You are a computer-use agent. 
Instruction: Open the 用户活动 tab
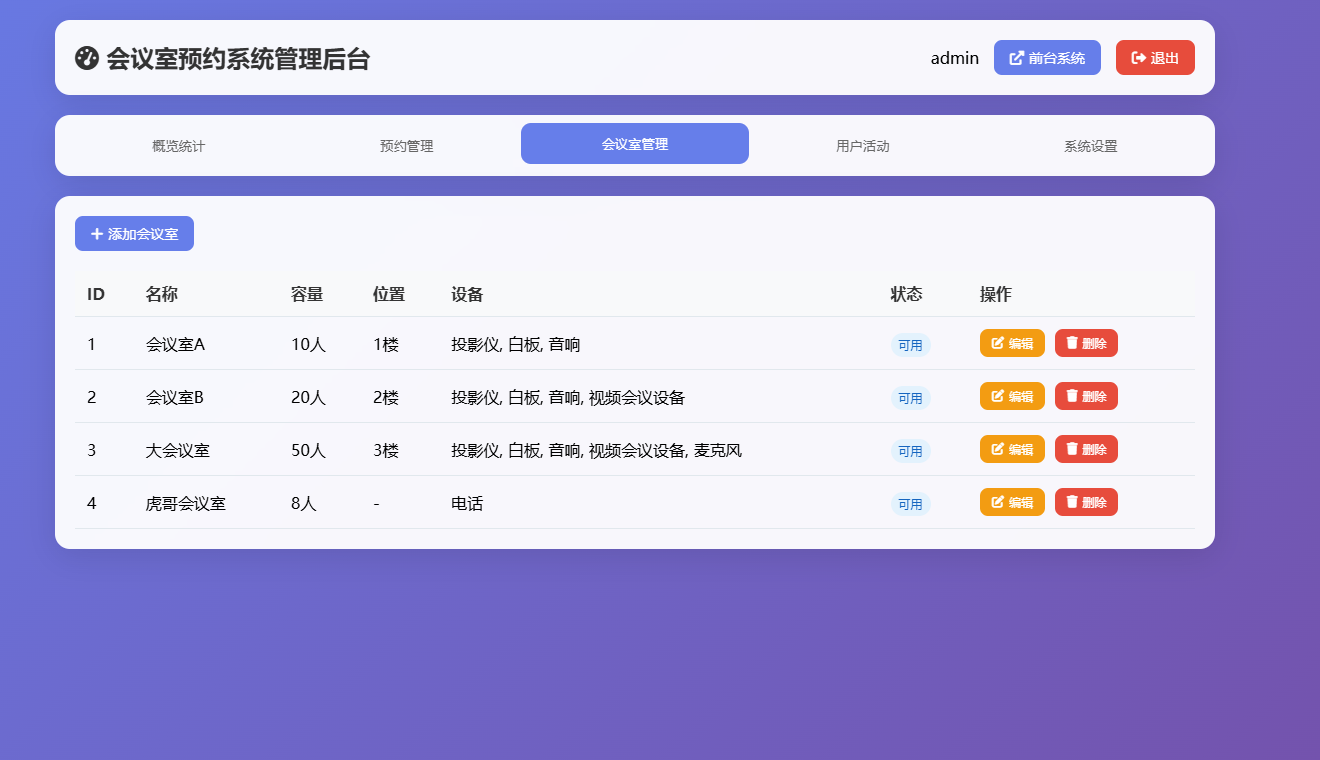(x=862, y=144)
